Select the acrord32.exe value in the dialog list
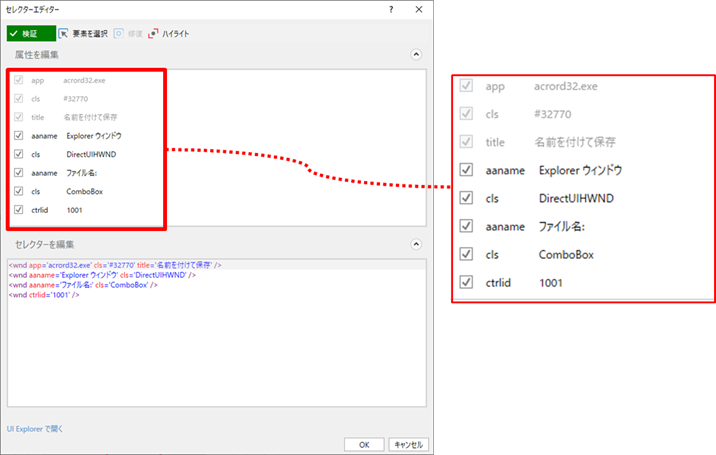This screenshot has width=716, height=455. click(x=84, y=80)
